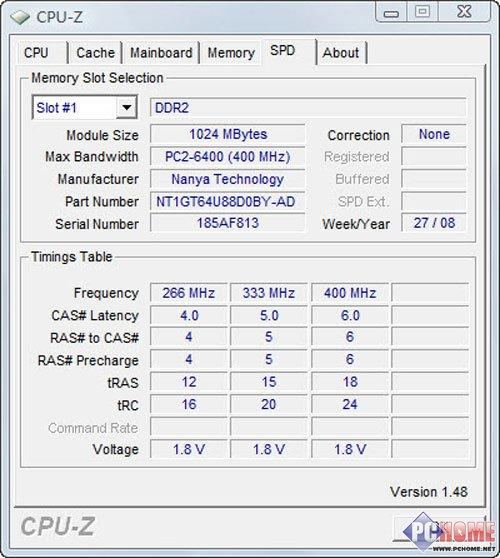Open the Mainboard tab
The width and height of the screenshot is (500, 558).
coord(161,53)
